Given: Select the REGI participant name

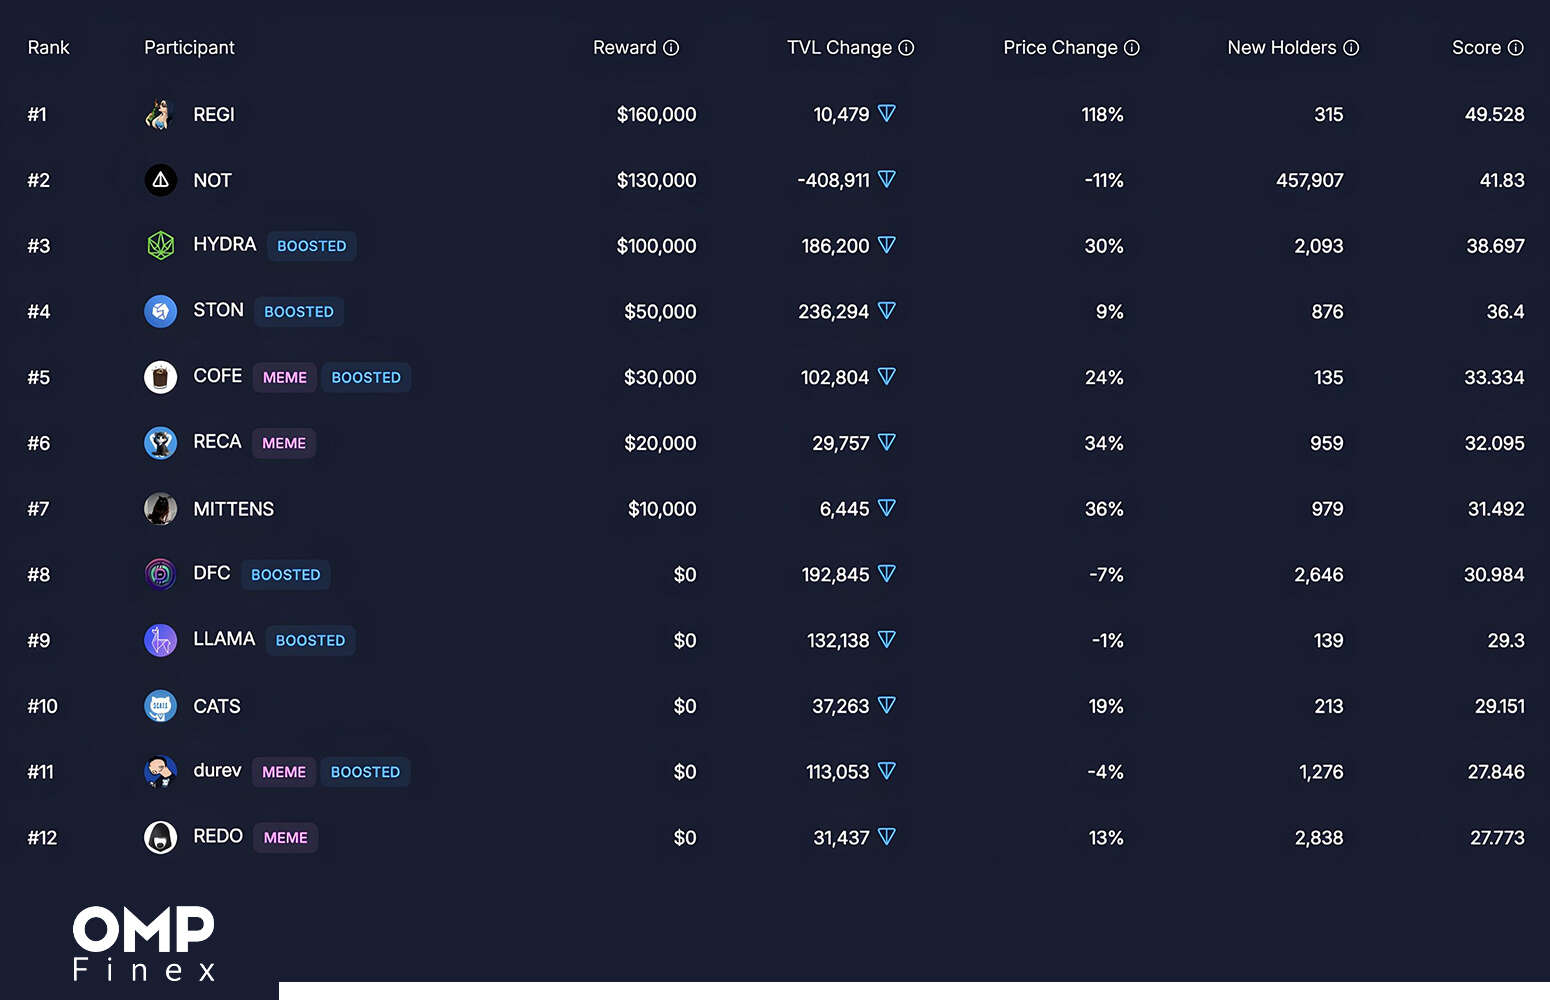Looking at the screenshot, I should (x=214, y=115).
